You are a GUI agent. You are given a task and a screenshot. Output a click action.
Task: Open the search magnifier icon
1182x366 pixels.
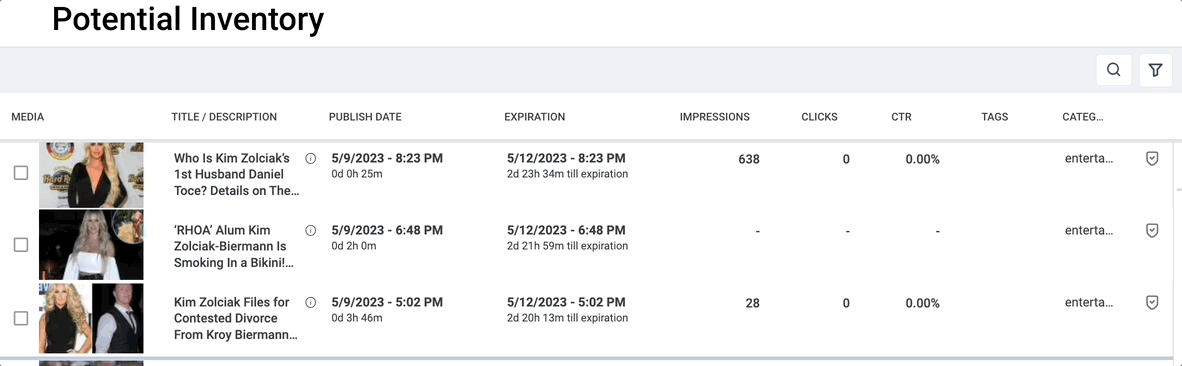(x=1113, y=70)
